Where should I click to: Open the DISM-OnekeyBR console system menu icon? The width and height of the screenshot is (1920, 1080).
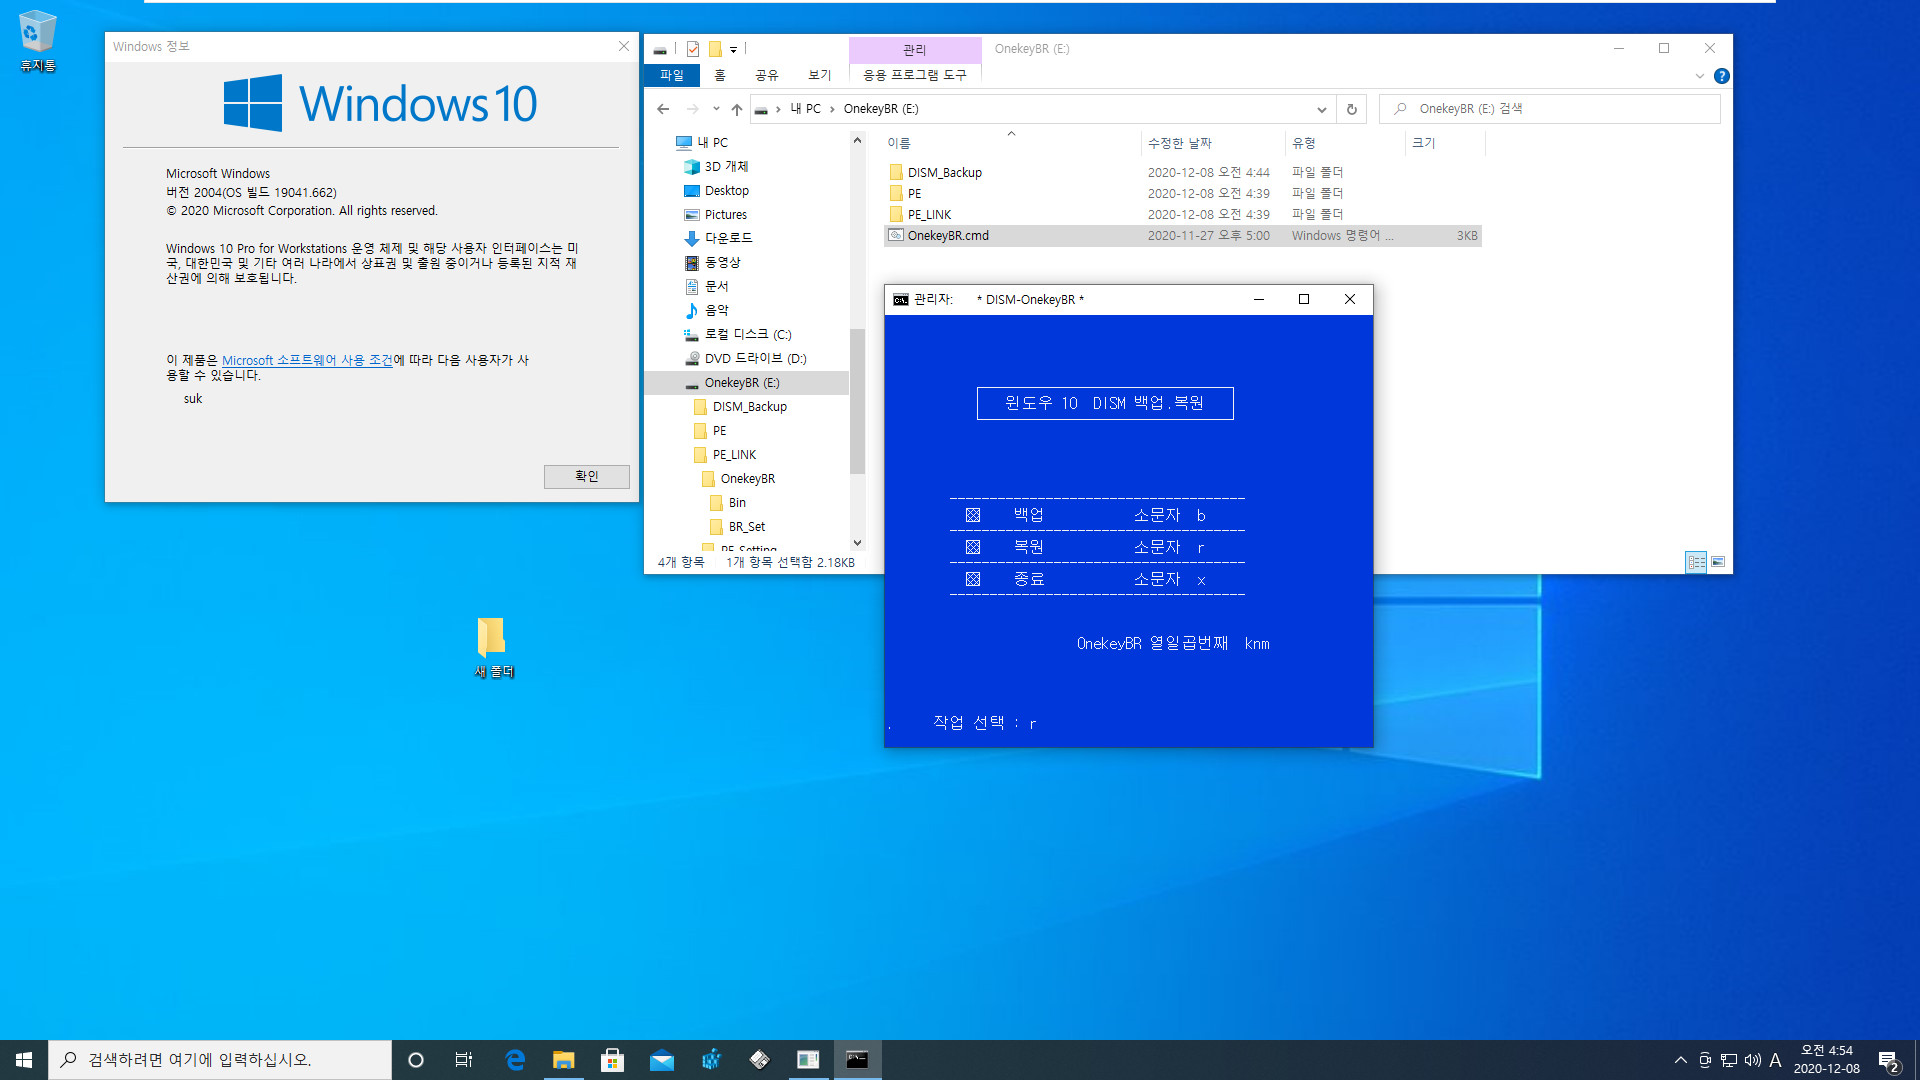pyautogui.click(x=900, y=300)
